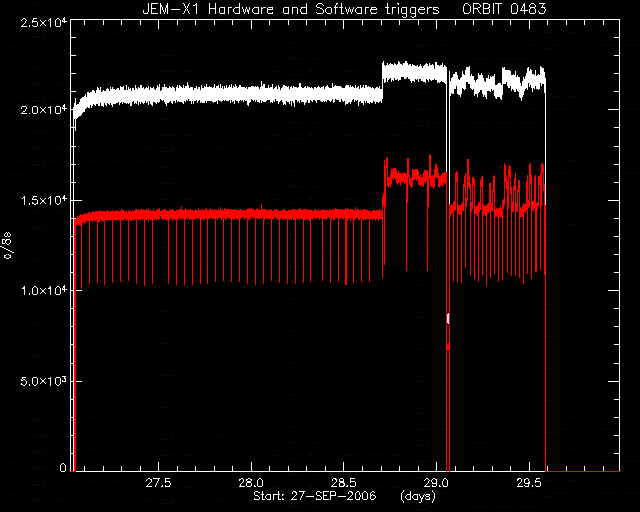Click the '(days)' unit label below the axis
640x512 pixels.
click(418, 496)
